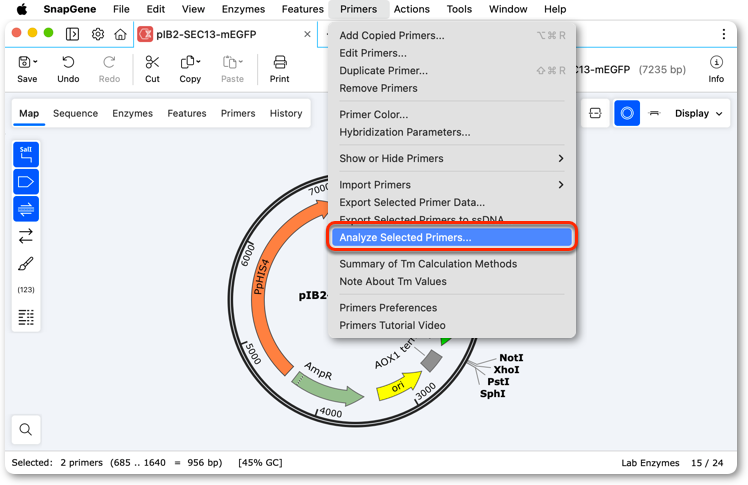Toggle the sidebar panel icon
Image resolution: width=748 pixels, height=485 pixels.
73,34
